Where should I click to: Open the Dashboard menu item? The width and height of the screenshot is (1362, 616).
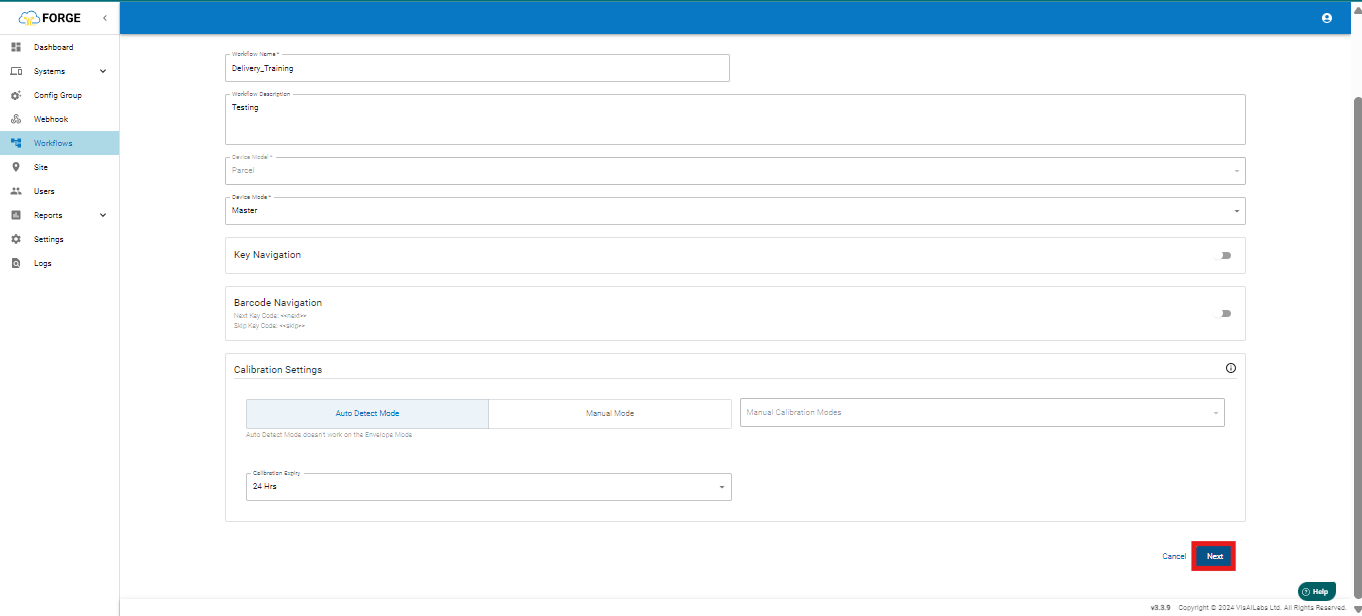click(x=59, y=47)
